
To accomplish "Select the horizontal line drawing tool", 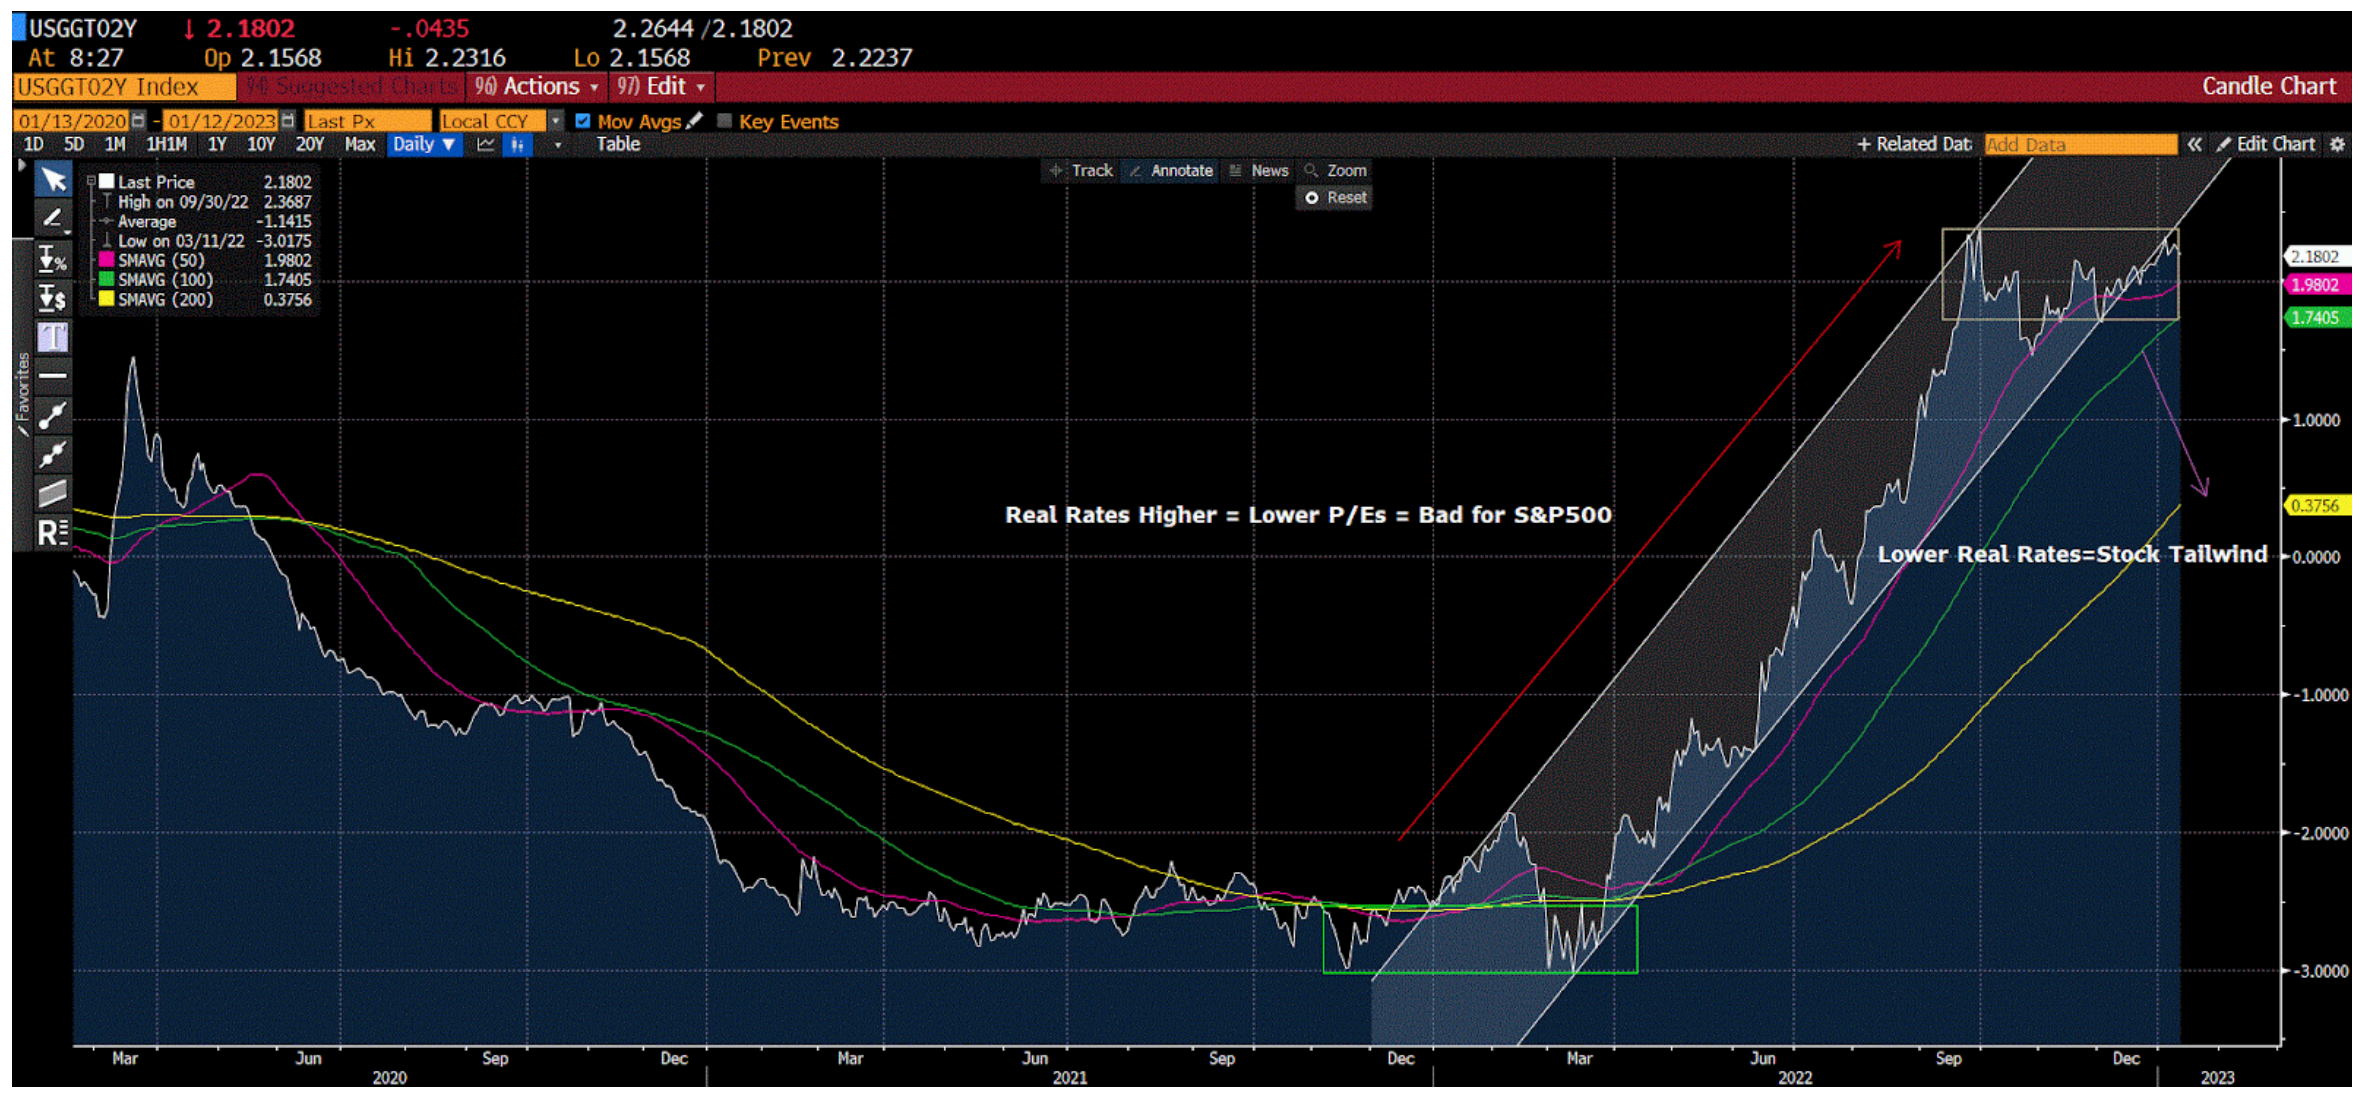I will 53,376.
